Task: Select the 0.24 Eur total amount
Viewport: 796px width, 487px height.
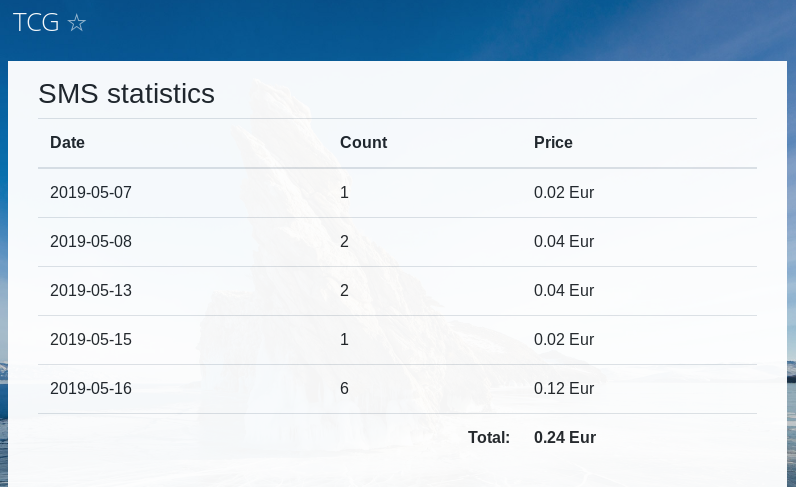Action: tap(565, 438)
